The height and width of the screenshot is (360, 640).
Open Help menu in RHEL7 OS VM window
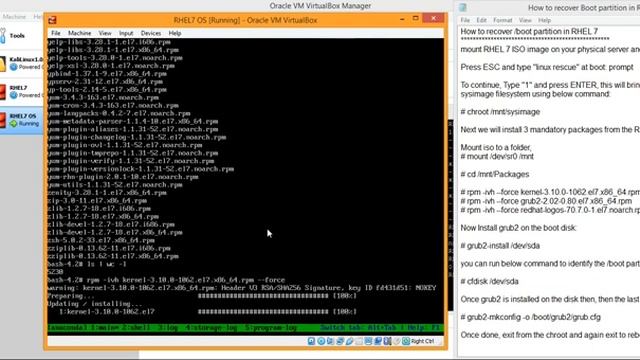(175, 33)
